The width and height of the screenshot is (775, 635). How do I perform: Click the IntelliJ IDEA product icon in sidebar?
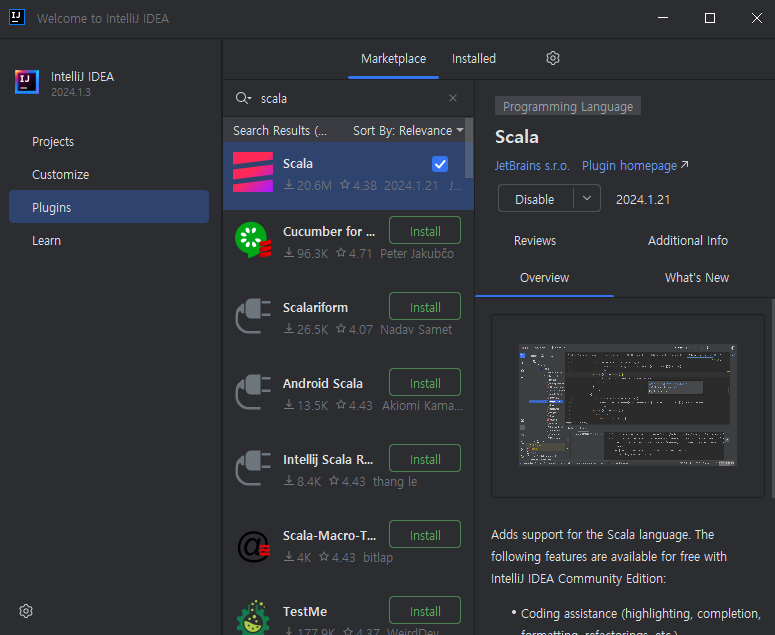(x=27, y=82)
